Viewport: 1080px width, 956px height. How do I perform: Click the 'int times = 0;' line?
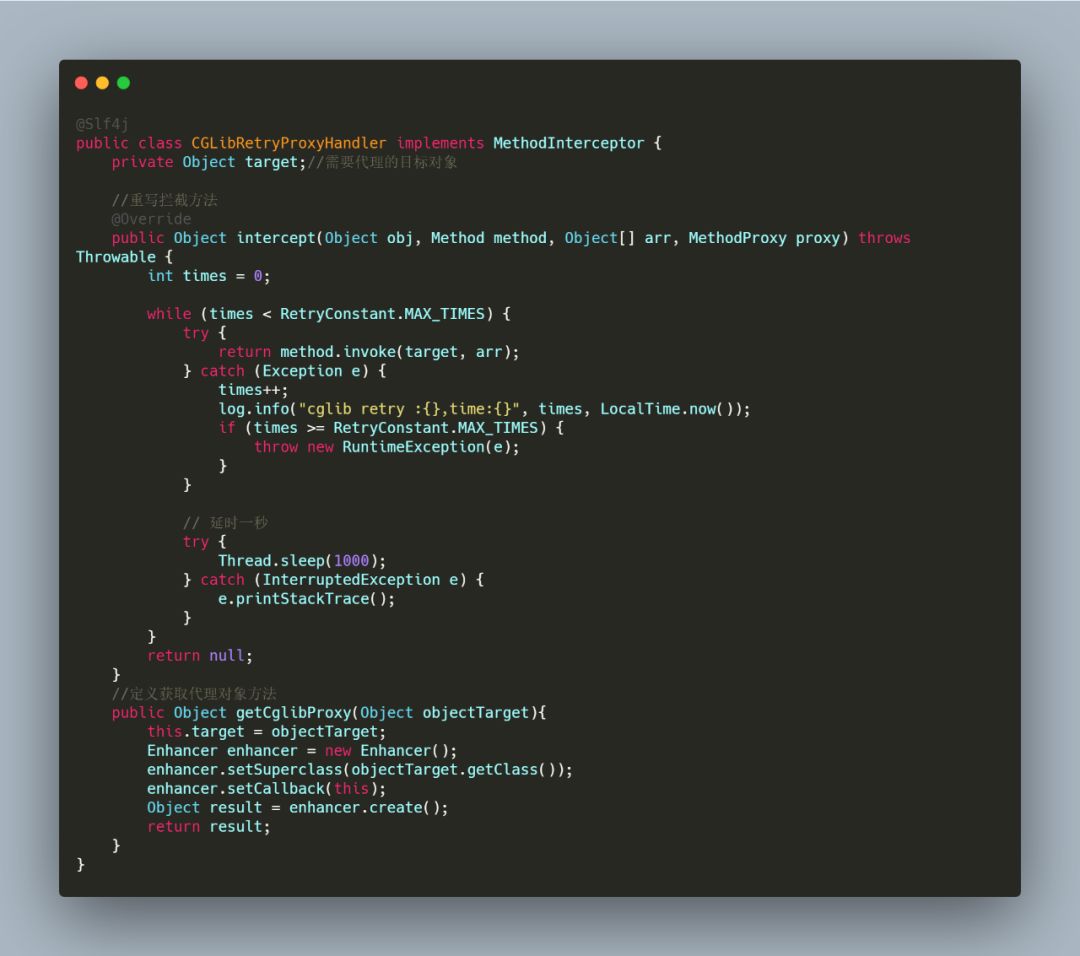pos(209,276)
